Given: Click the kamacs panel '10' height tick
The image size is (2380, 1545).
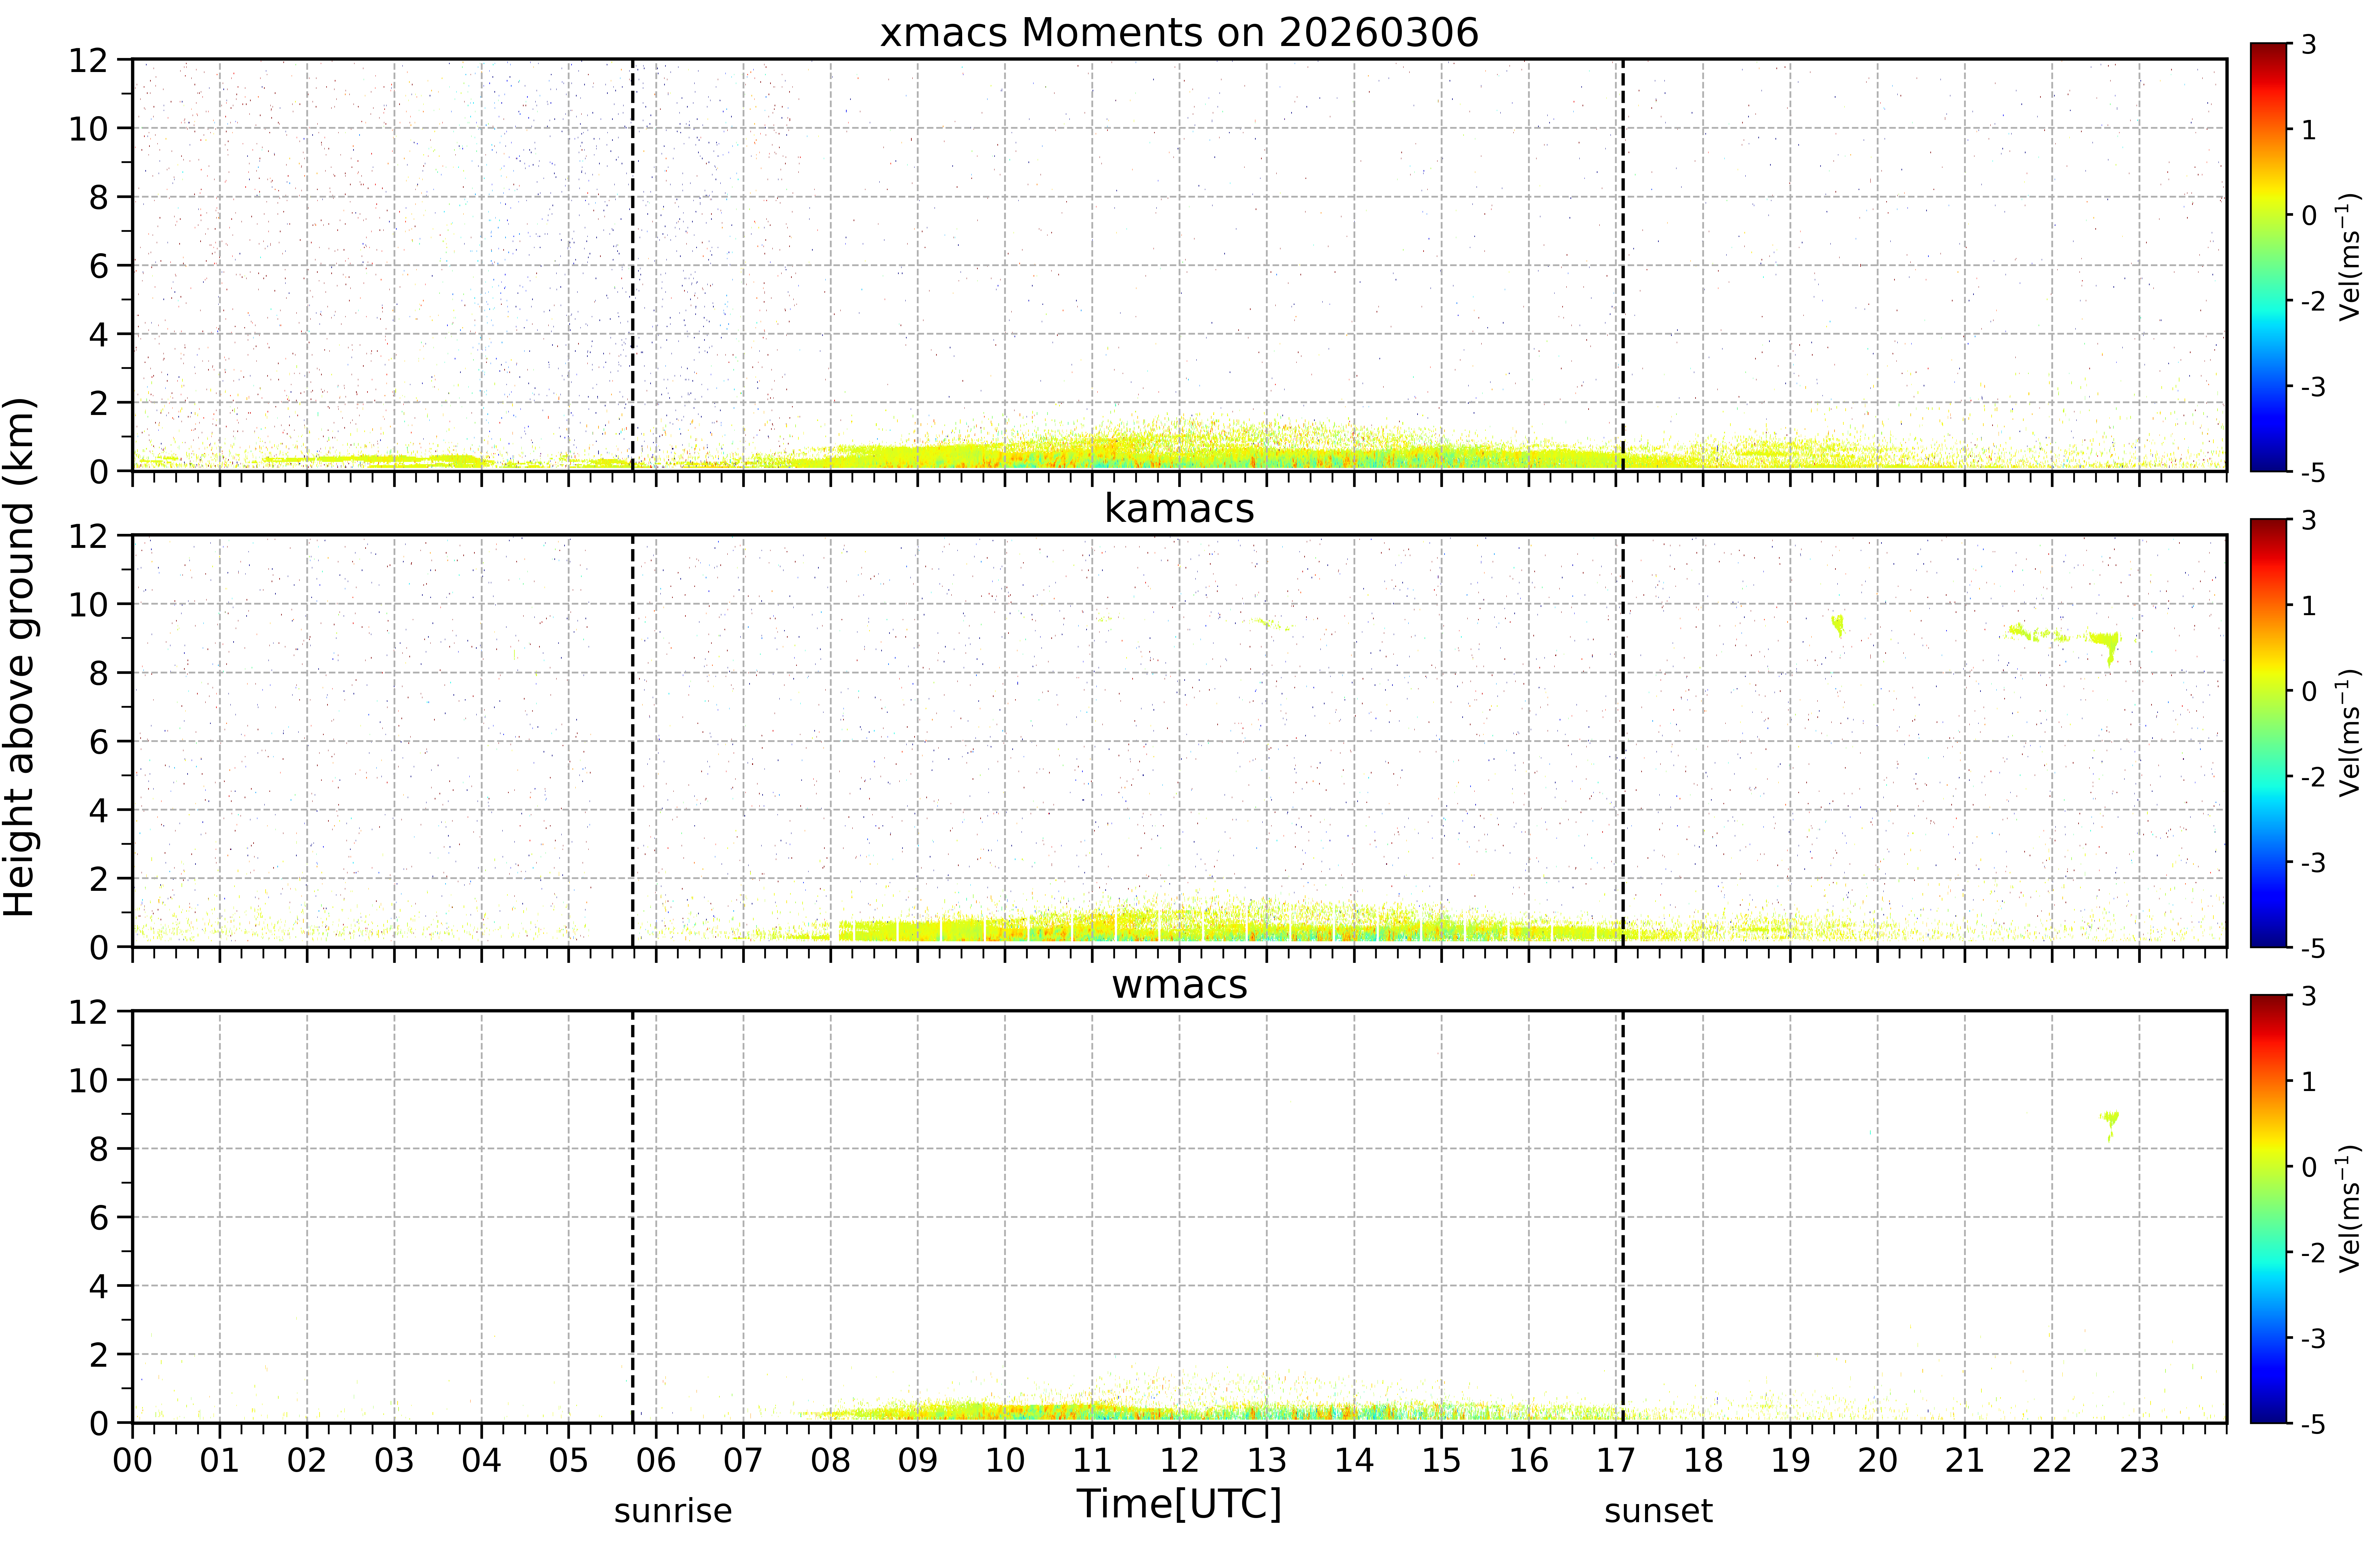Looking at the screenshot, I should click(x=88, y=604).
